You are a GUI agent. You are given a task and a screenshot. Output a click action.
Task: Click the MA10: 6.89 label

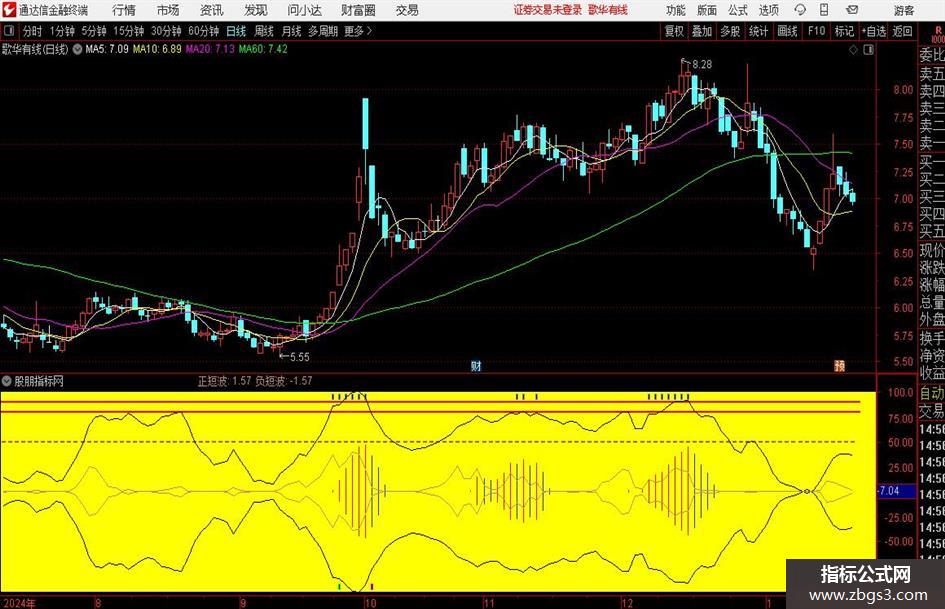[157, 49]
